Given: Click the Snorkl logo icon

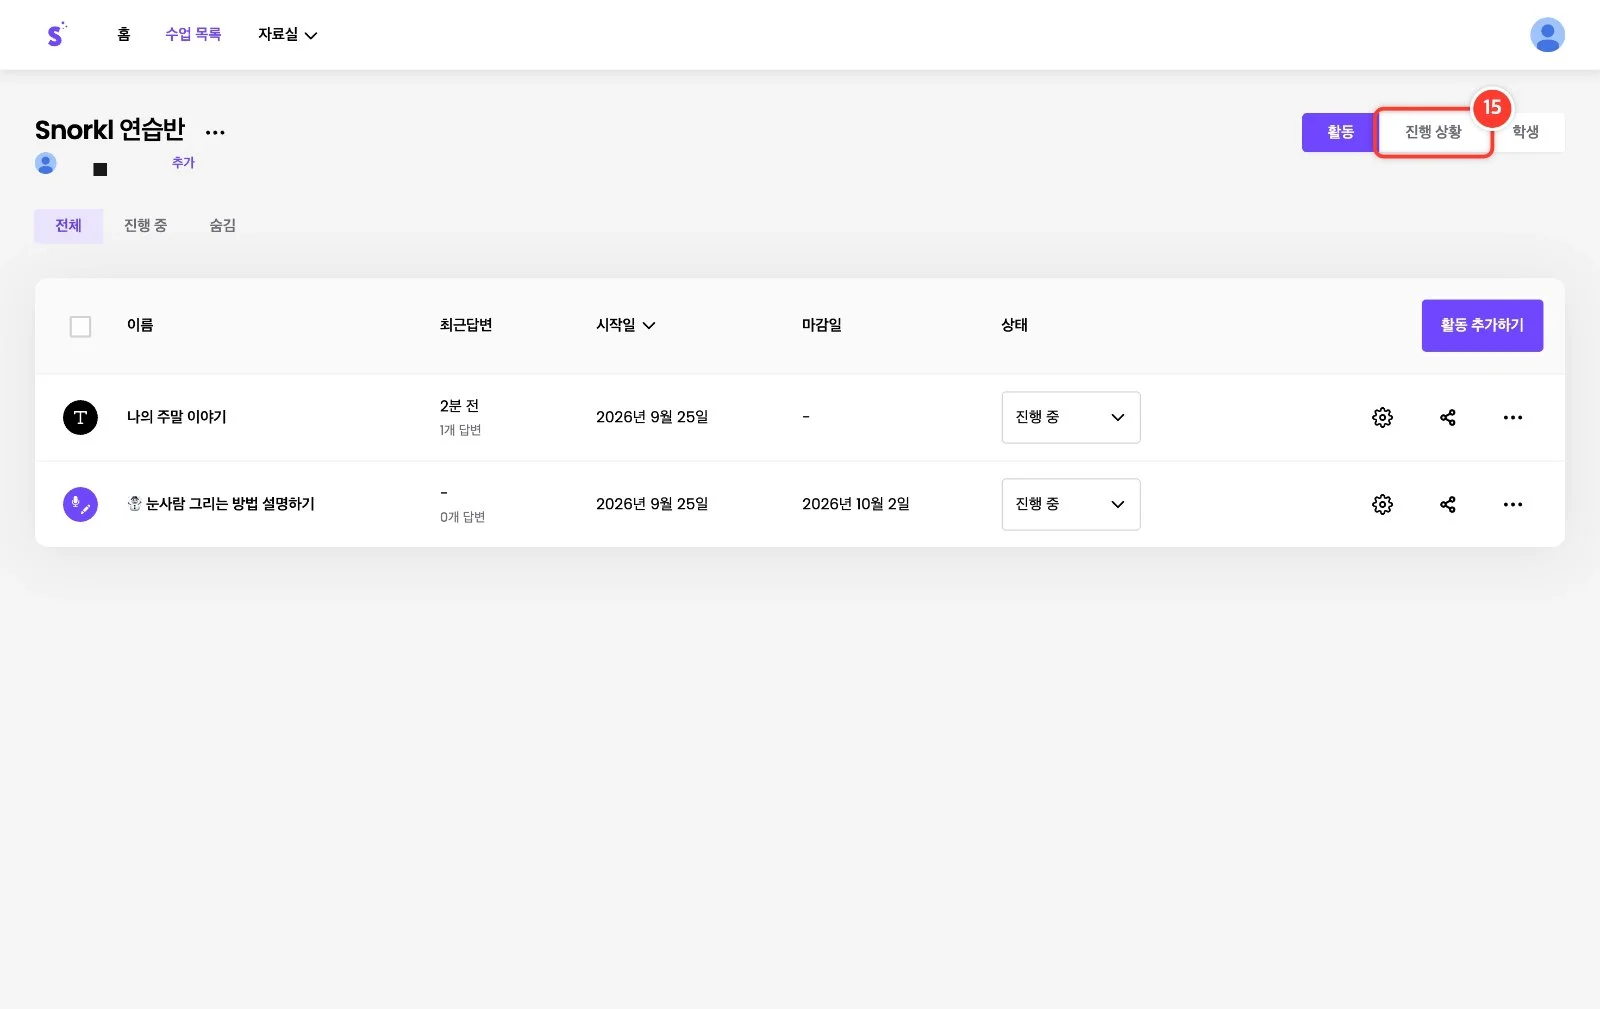Looking at the screenshot, I should [x=56, y=35].
